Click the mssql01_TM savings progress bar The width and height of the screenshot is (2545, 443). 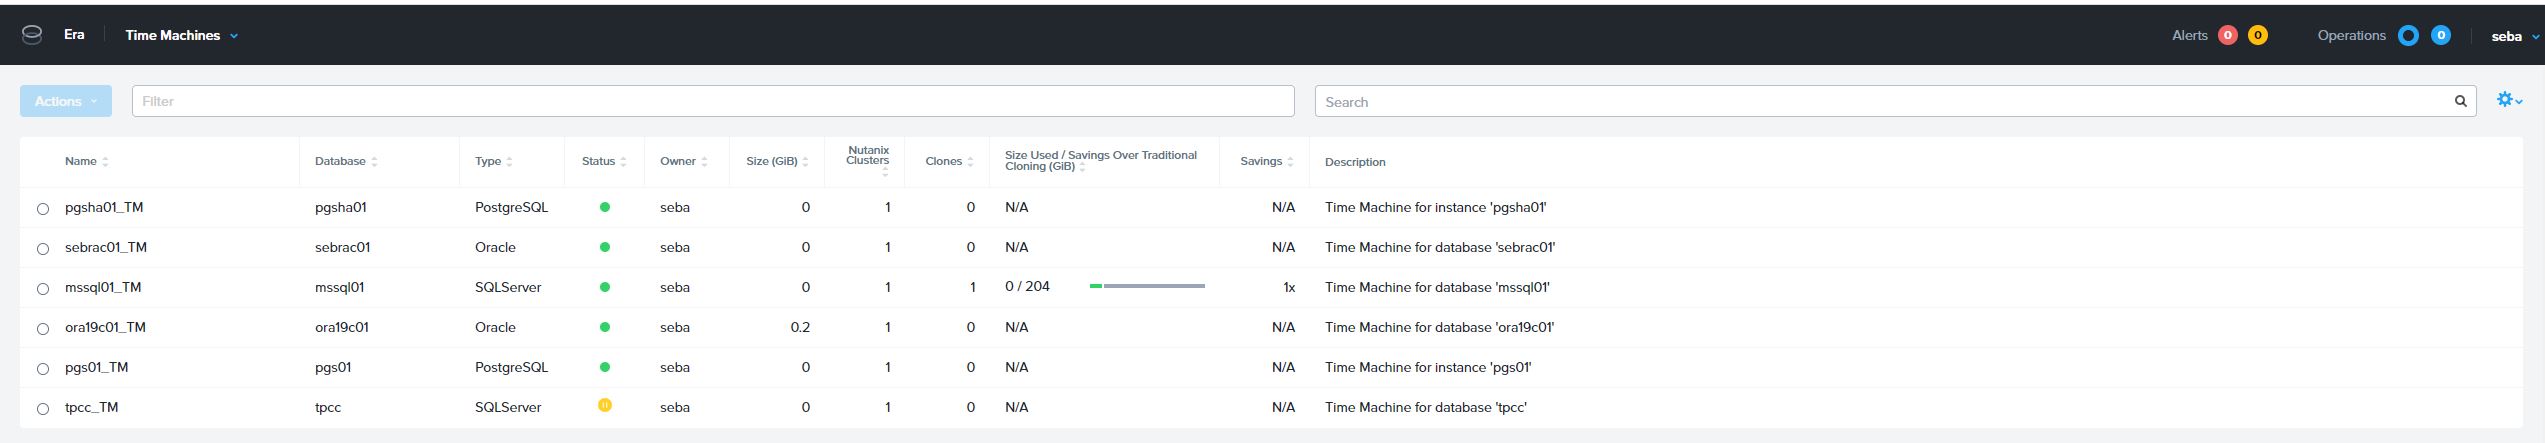coord(1147,286)
